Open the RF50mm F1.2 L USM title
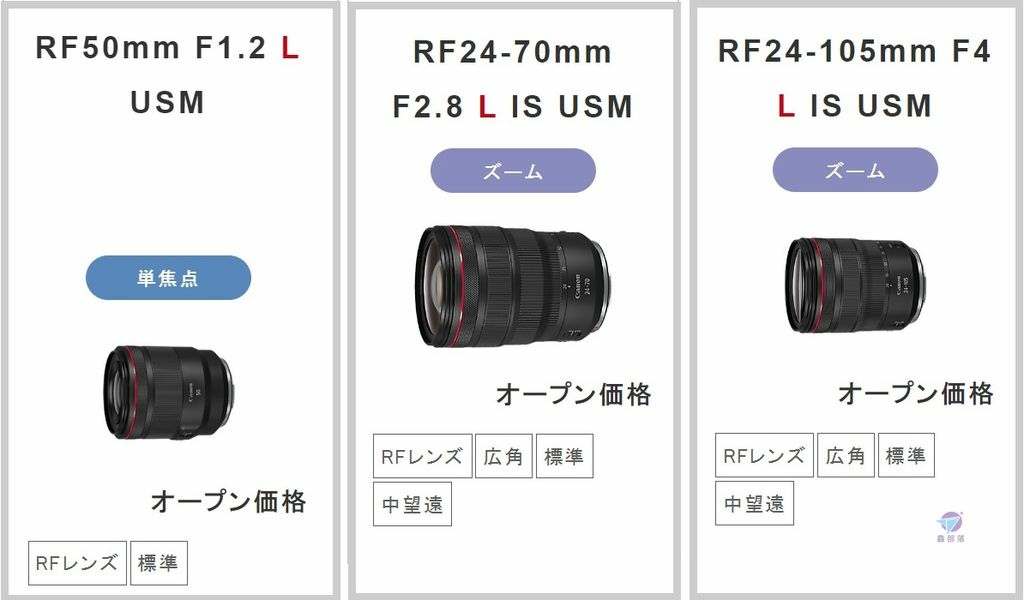The width and height of the screenshot is (1024, 600). 168,75
